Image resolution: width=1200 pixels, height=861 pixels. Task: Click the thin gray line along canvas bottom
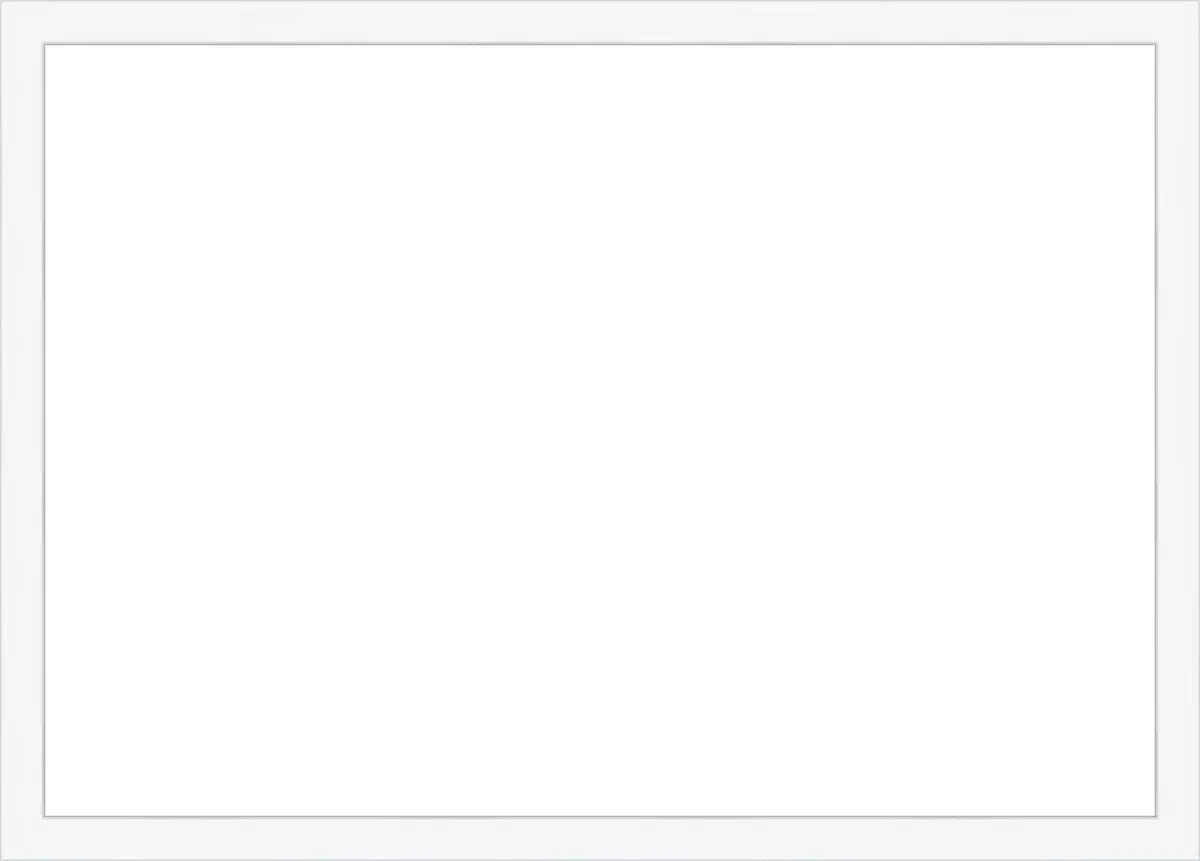[600, 816]
